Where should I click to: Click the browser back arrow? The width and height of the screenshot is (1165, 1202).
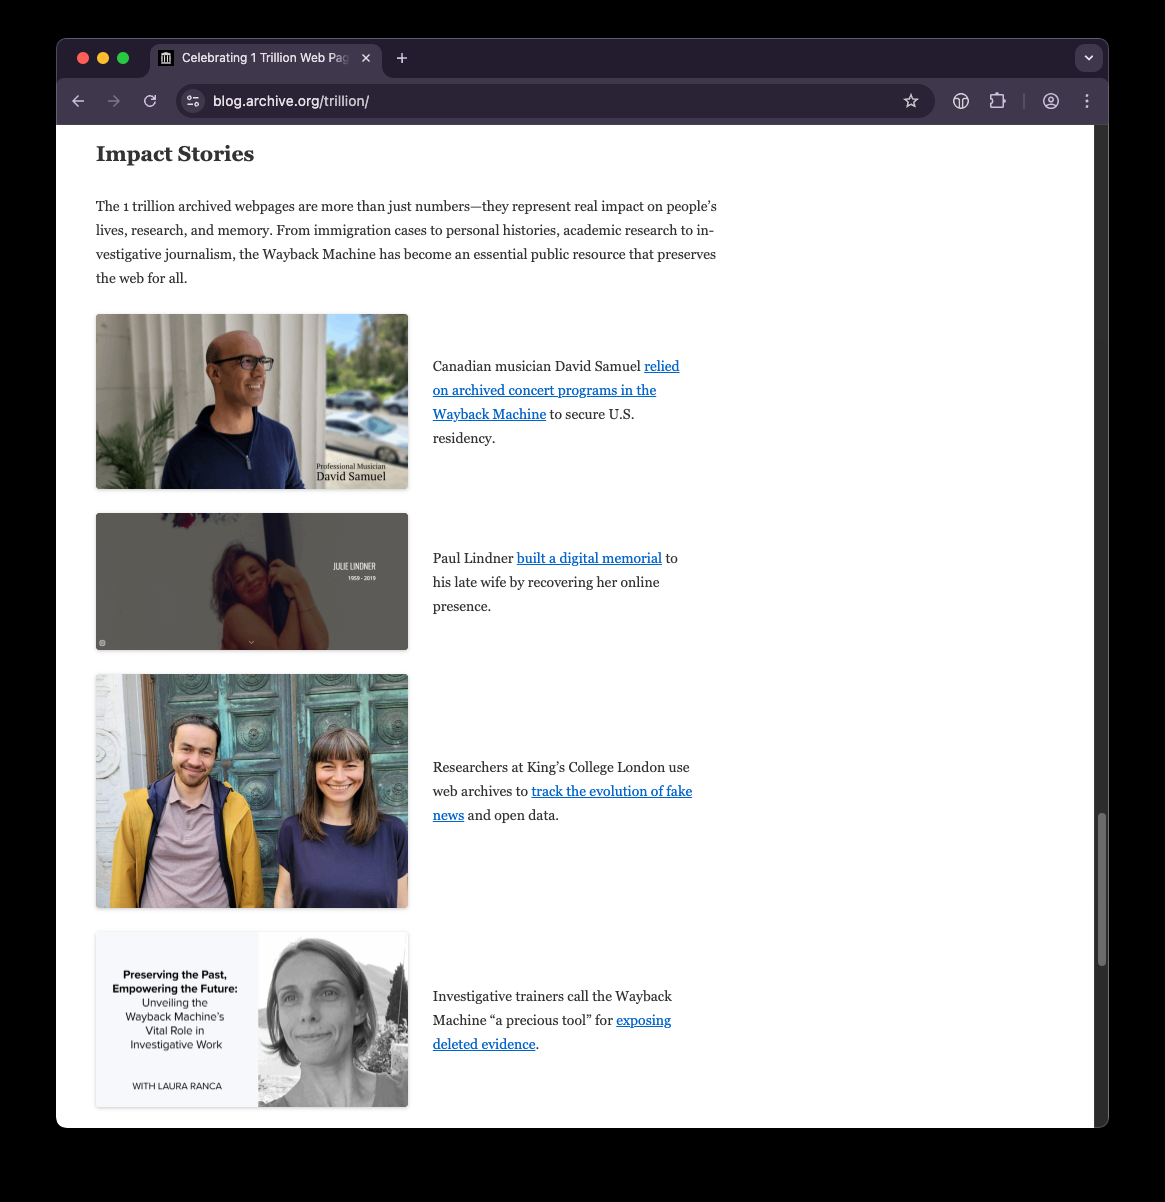pos(78,101)
